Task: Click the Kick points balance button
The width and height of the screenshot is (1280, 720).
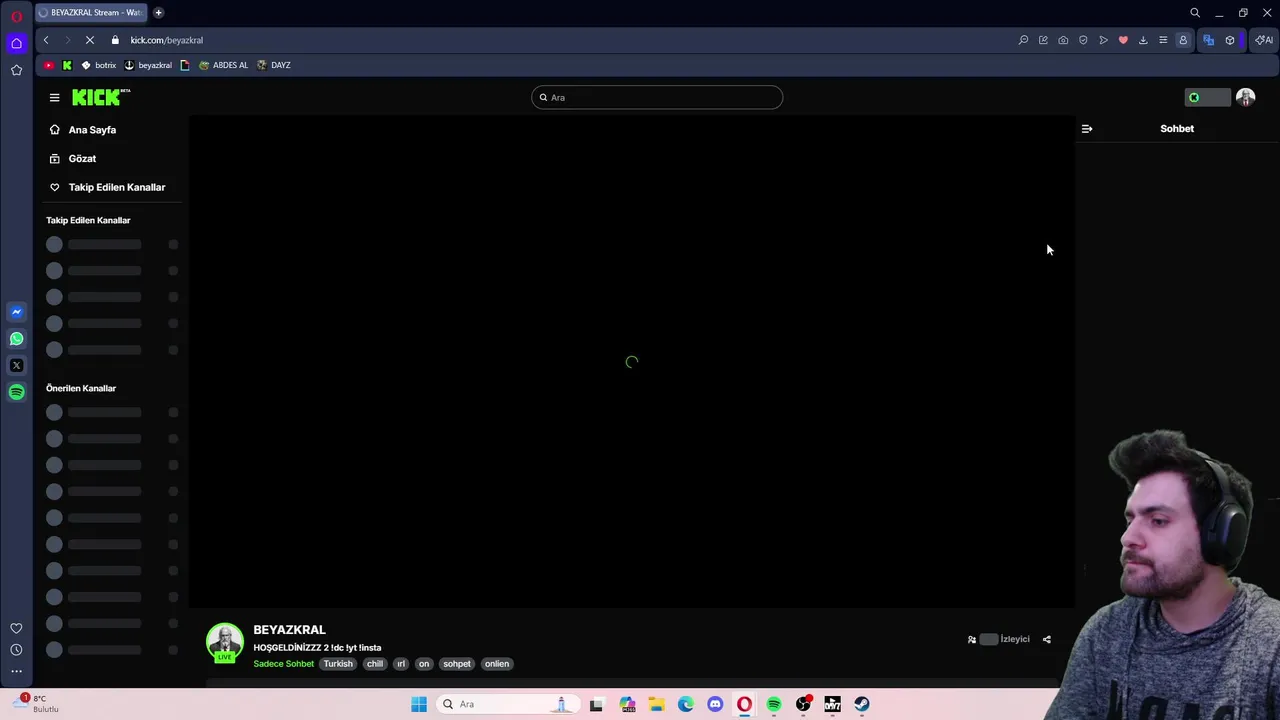Action: tap(1206, 97)
